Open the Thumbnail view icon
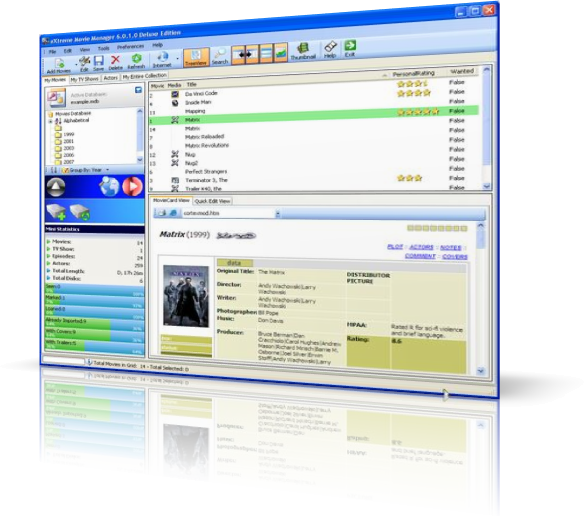This screenshot has width=584, height=516. tap(303, 48)
